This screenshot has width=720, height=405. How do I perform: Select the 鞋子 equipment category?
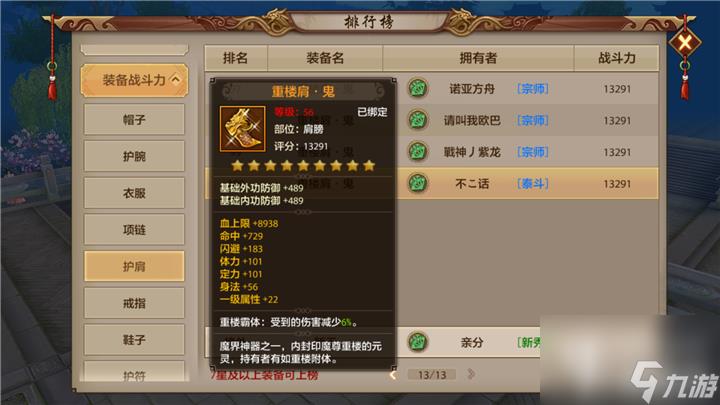point(134,340)
